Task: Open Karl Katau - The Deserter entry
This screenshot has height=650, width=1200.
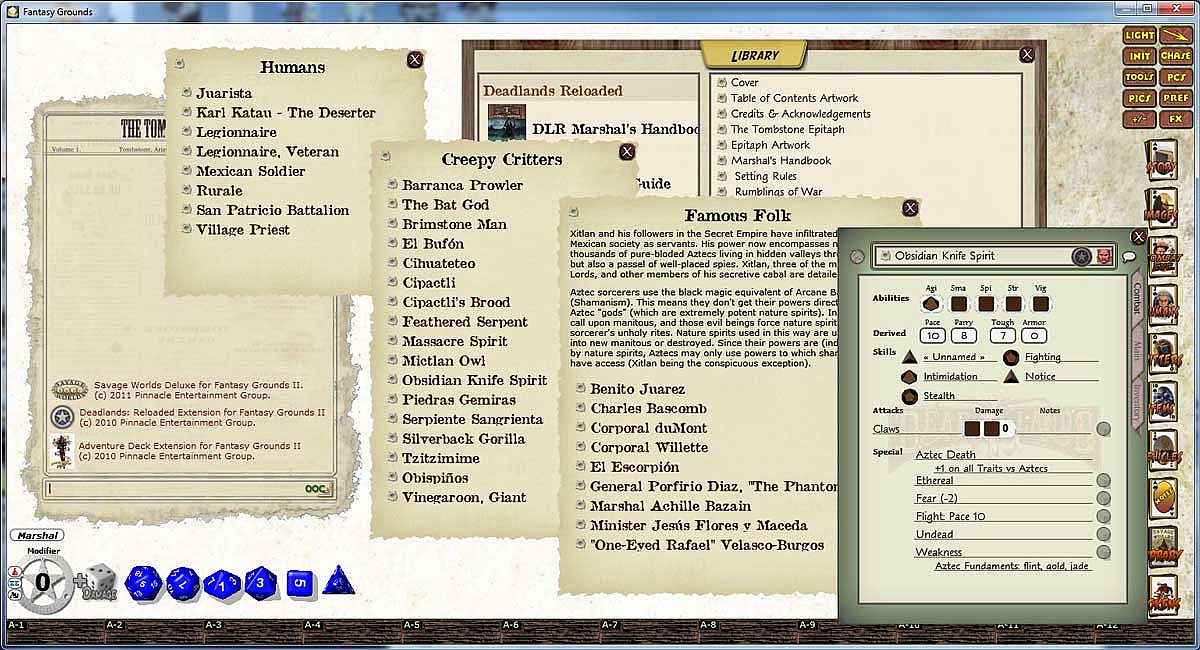Action: point(286,113)
